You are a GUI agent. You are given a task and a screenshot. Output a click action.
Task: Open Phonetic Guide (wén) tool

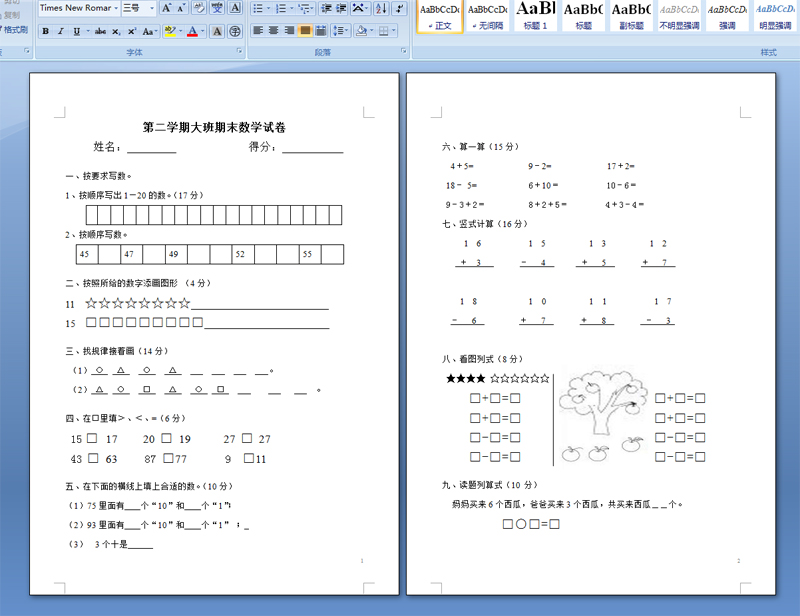click(x=217, y=8)
